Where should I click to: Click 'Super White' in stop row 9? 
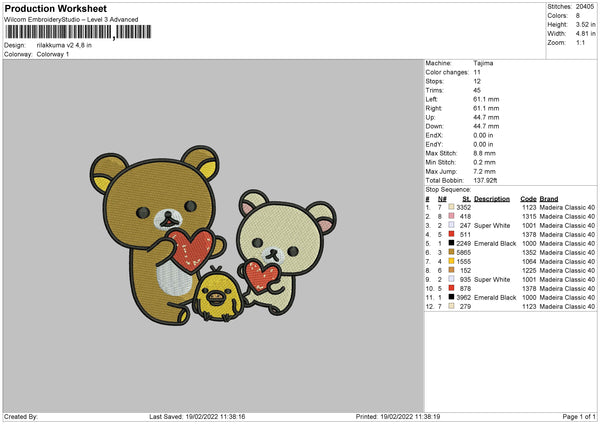click(492, 279)
